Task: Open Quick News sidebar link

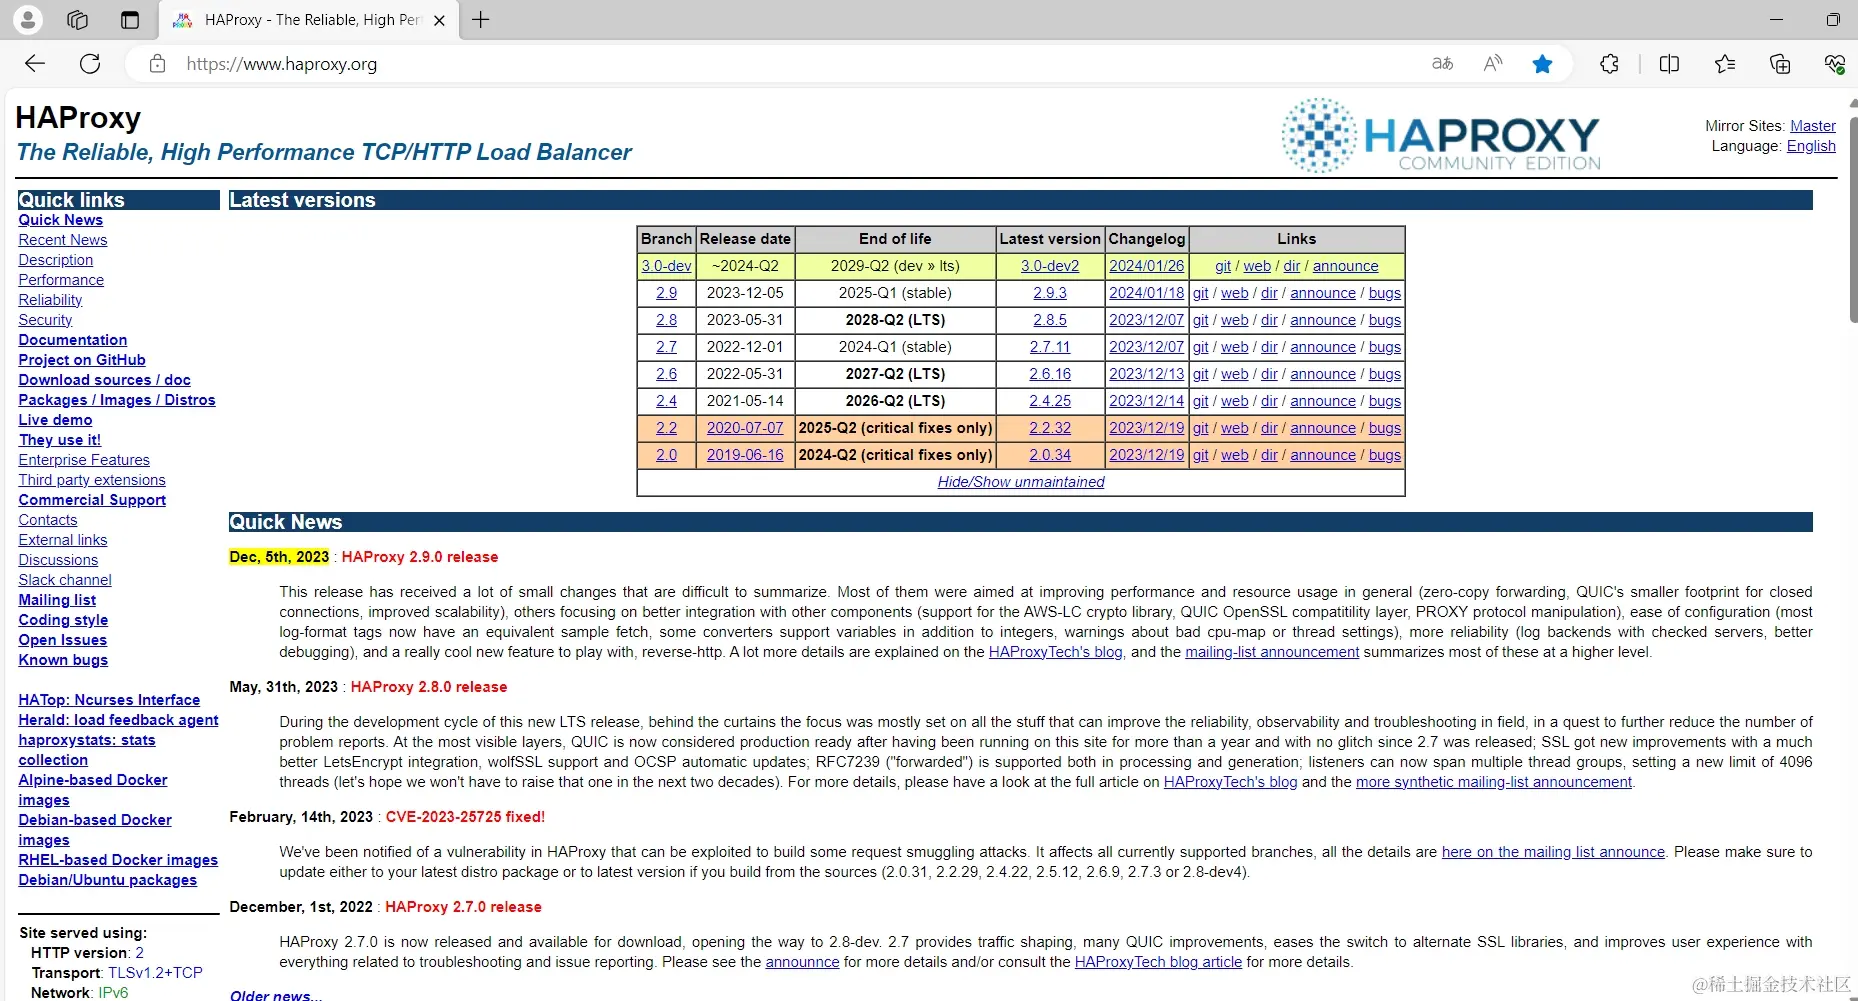Action: (60, 220)
